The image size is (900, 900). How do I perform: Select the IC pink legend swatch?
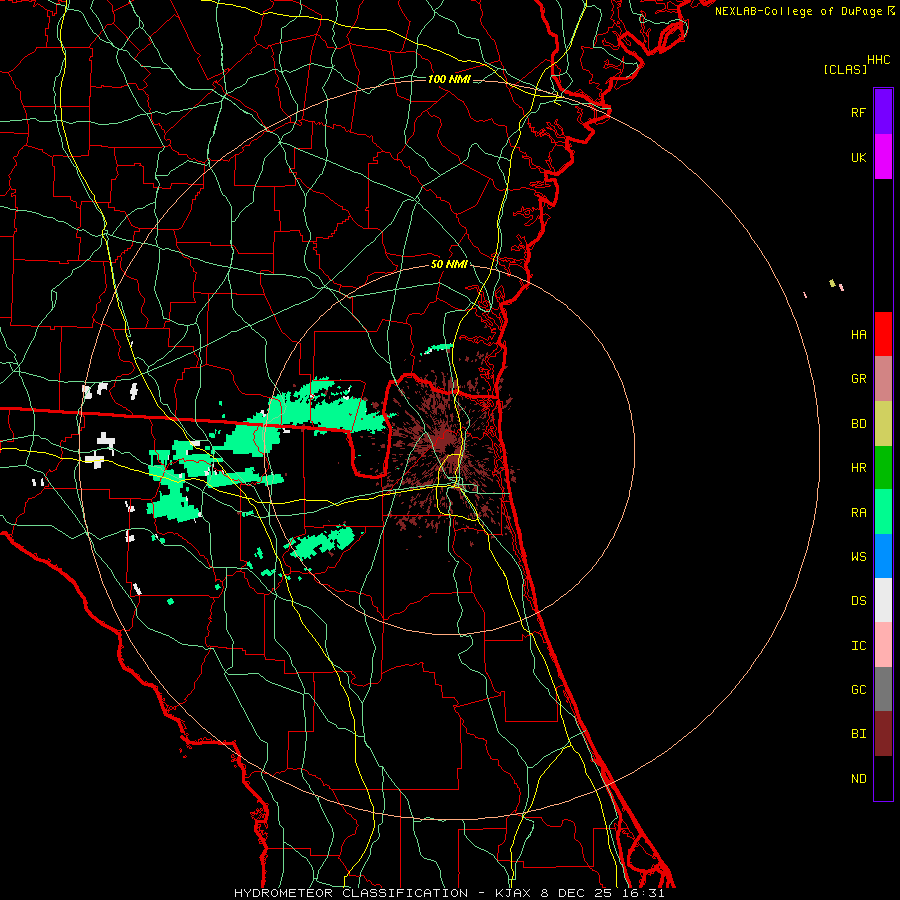pos(883,645)
